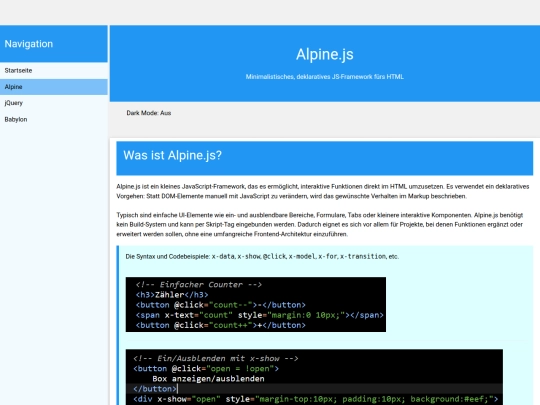Click the count-- button code line
This screenshot has width=540, height=405.
tap(220, 305)
